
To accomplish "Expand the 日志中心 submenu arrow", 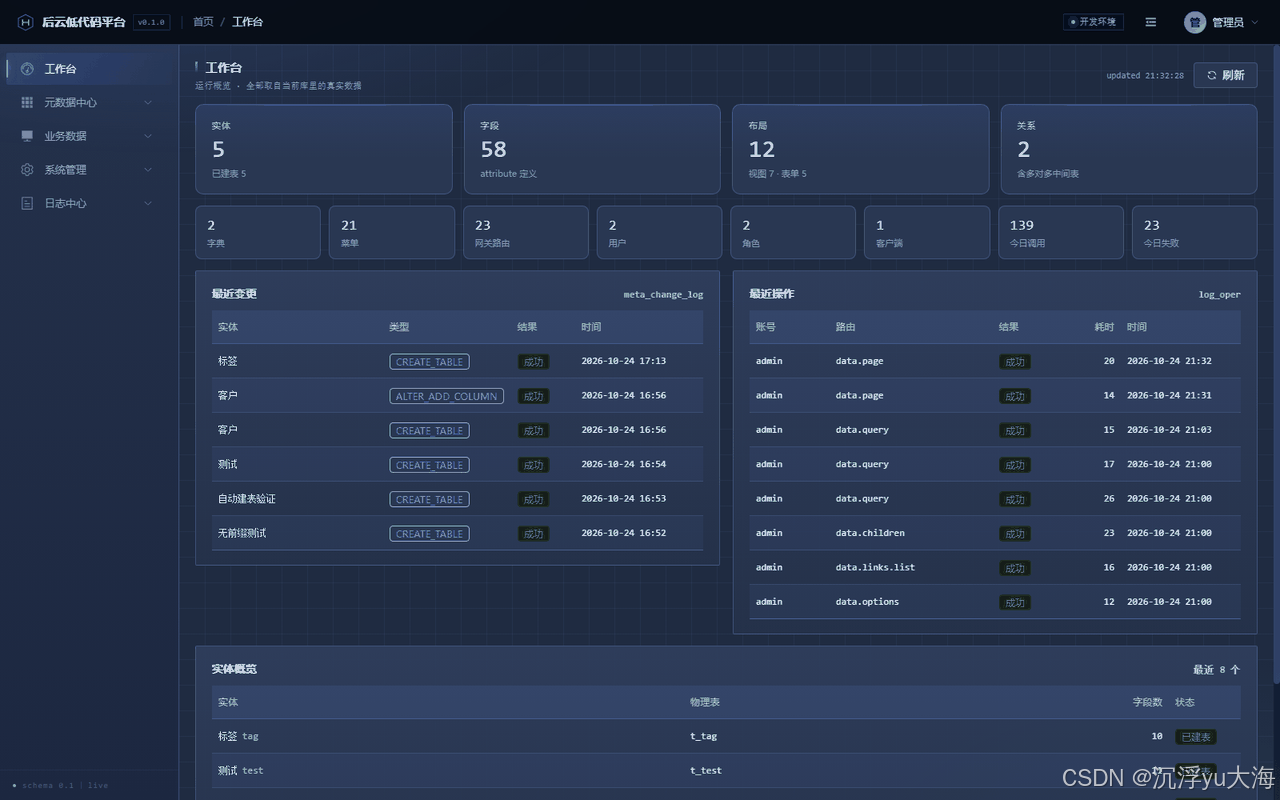I will click(148, 203).
